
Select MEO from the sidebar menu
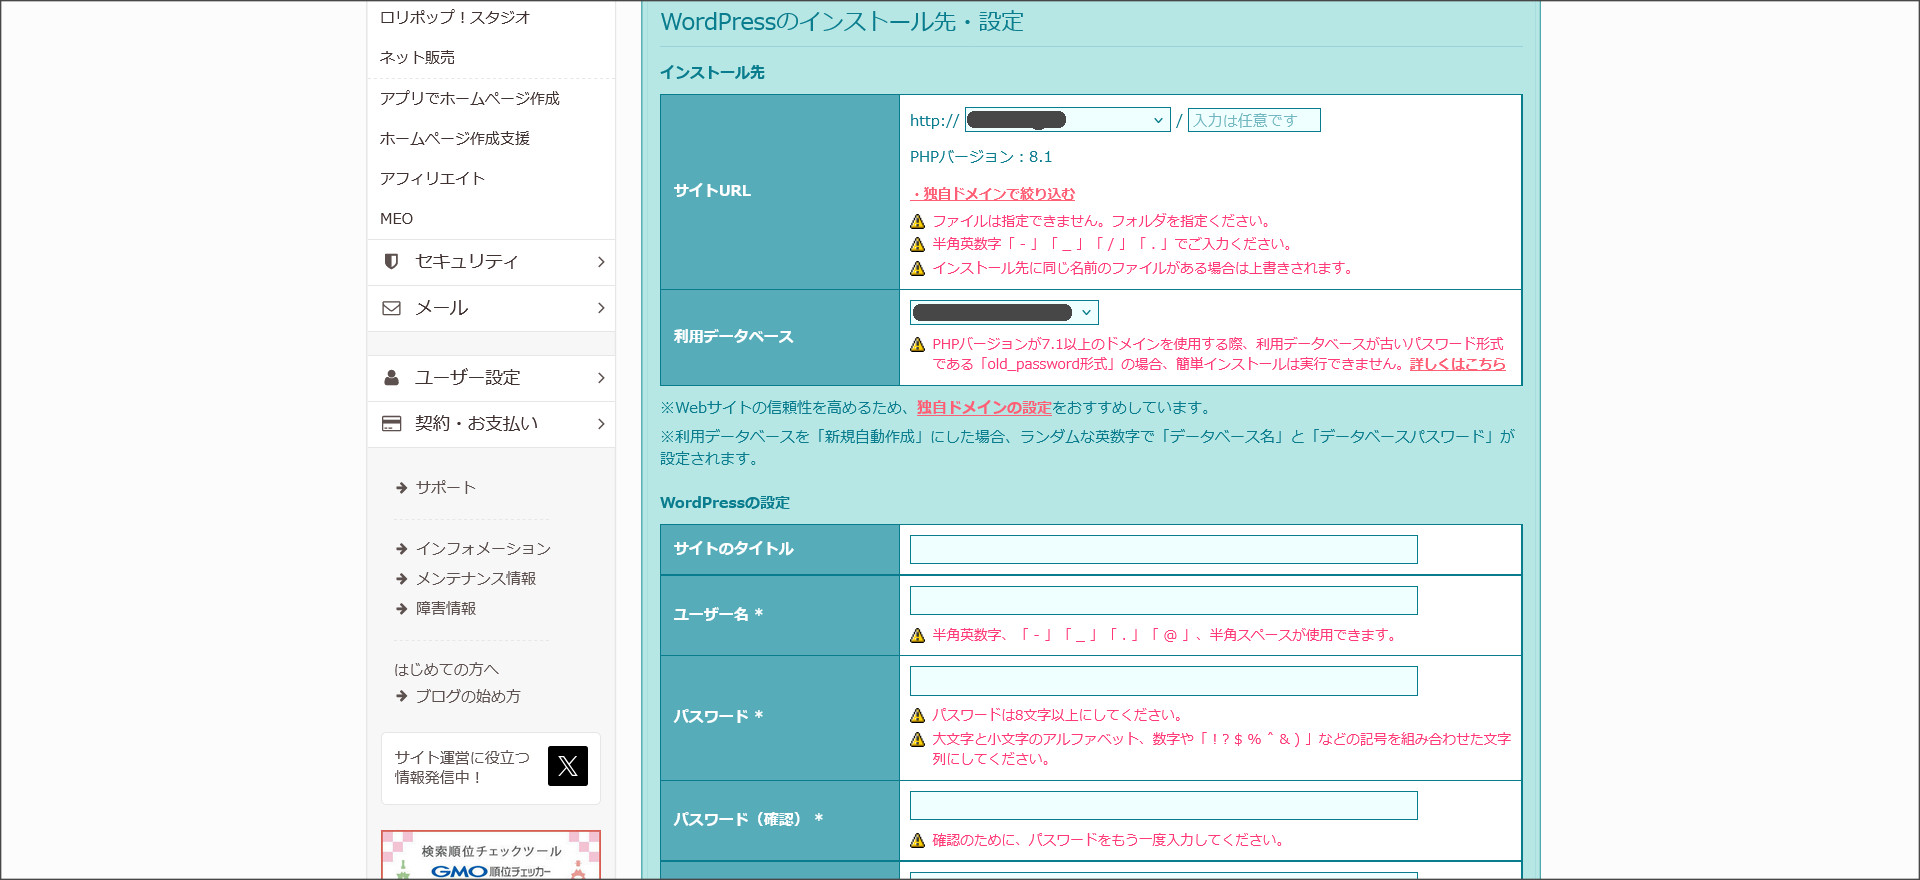(396, 219)
